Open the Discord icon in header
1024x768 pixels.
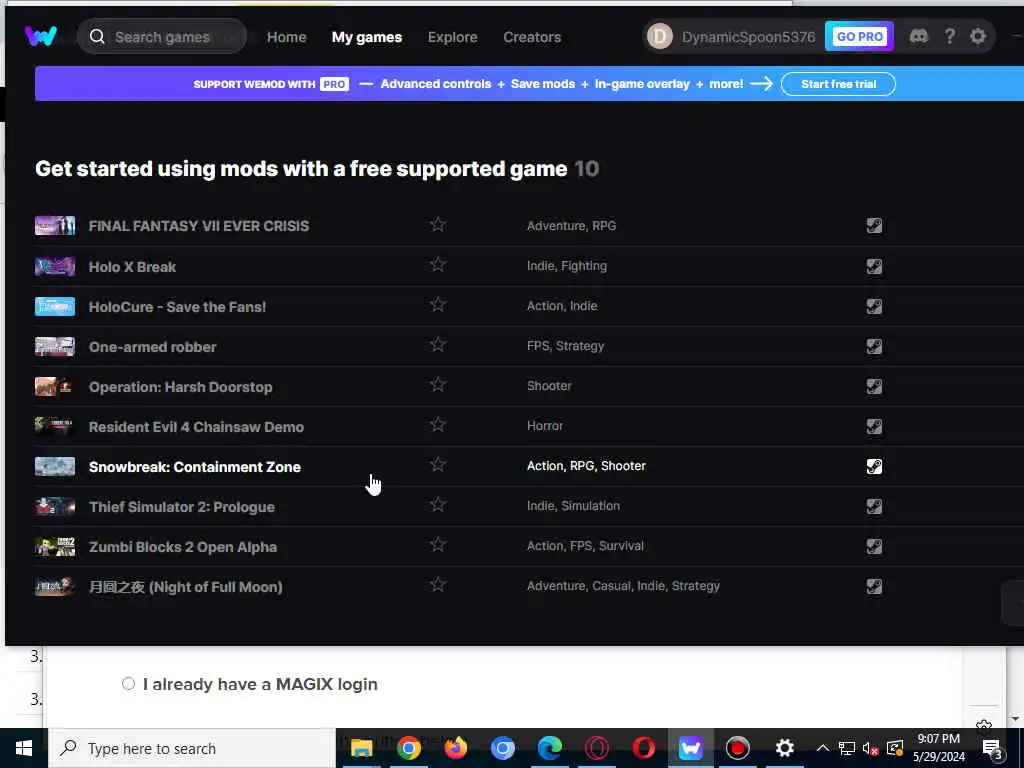[x=919, y=36]
